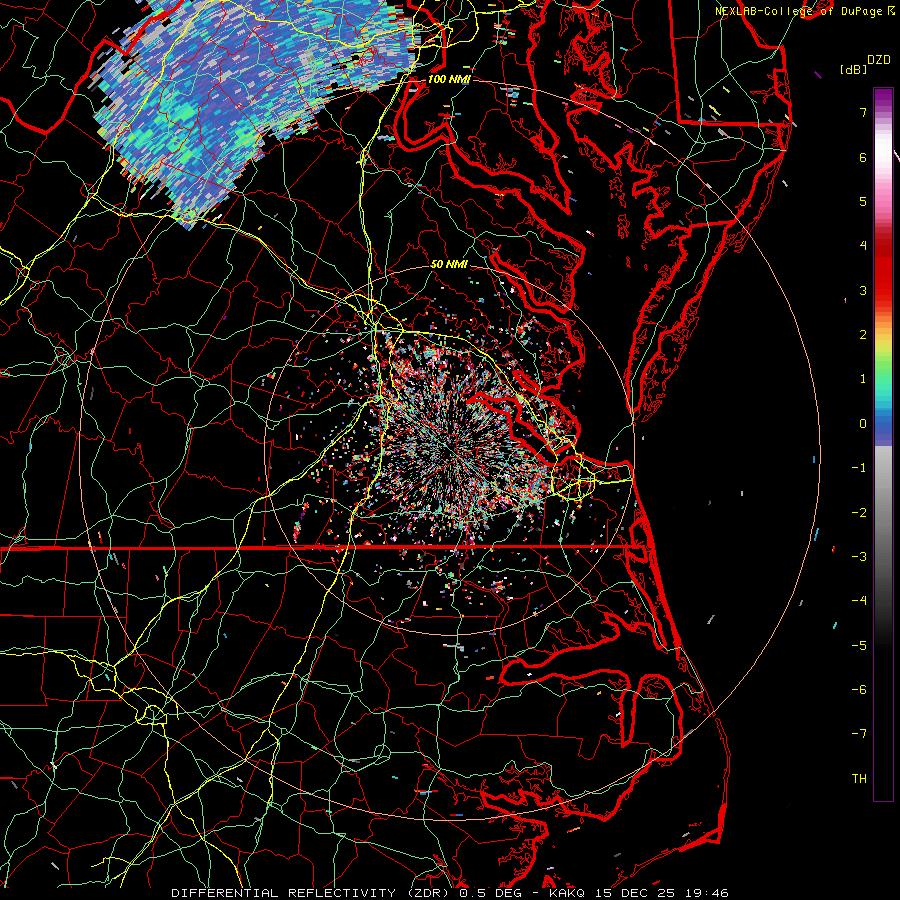900x900 pixels.
Task: Click the "[dB]" unit label
Action: click(852, 70)
